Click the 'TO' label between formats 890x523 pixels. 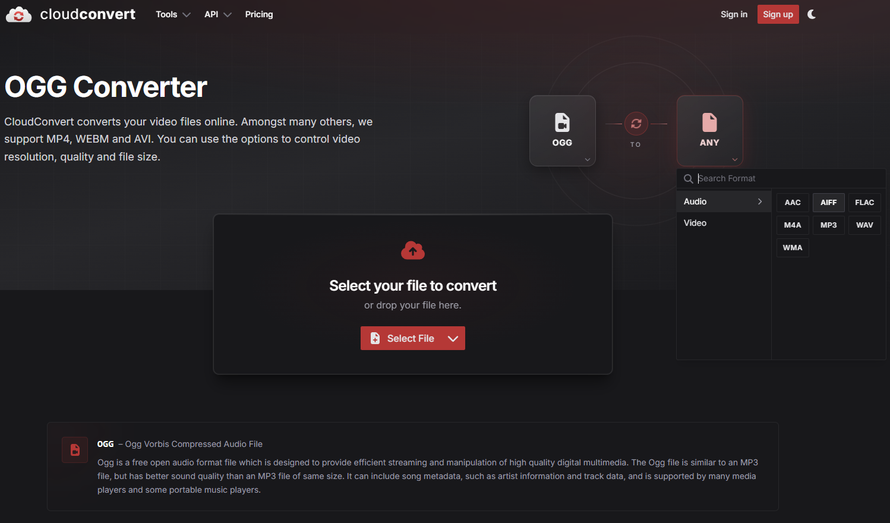tap(636, 145)
